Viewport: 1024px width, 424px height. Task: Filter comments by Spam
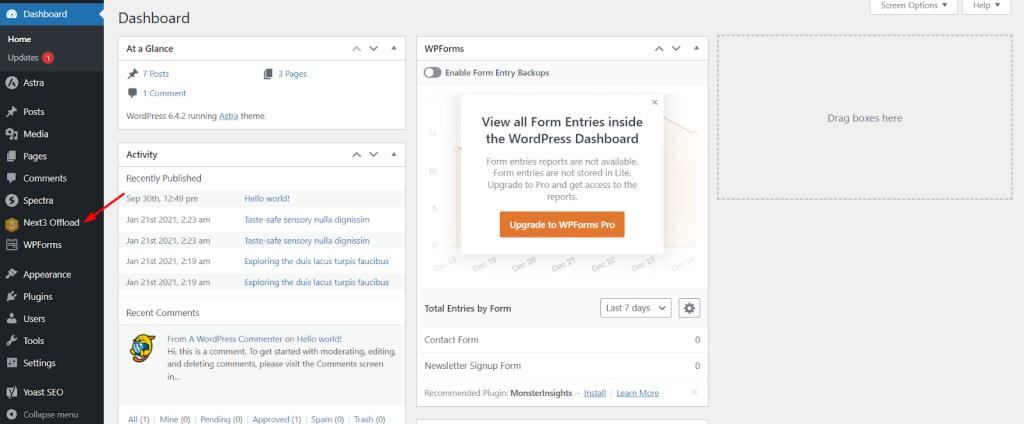tap(327, 419)
